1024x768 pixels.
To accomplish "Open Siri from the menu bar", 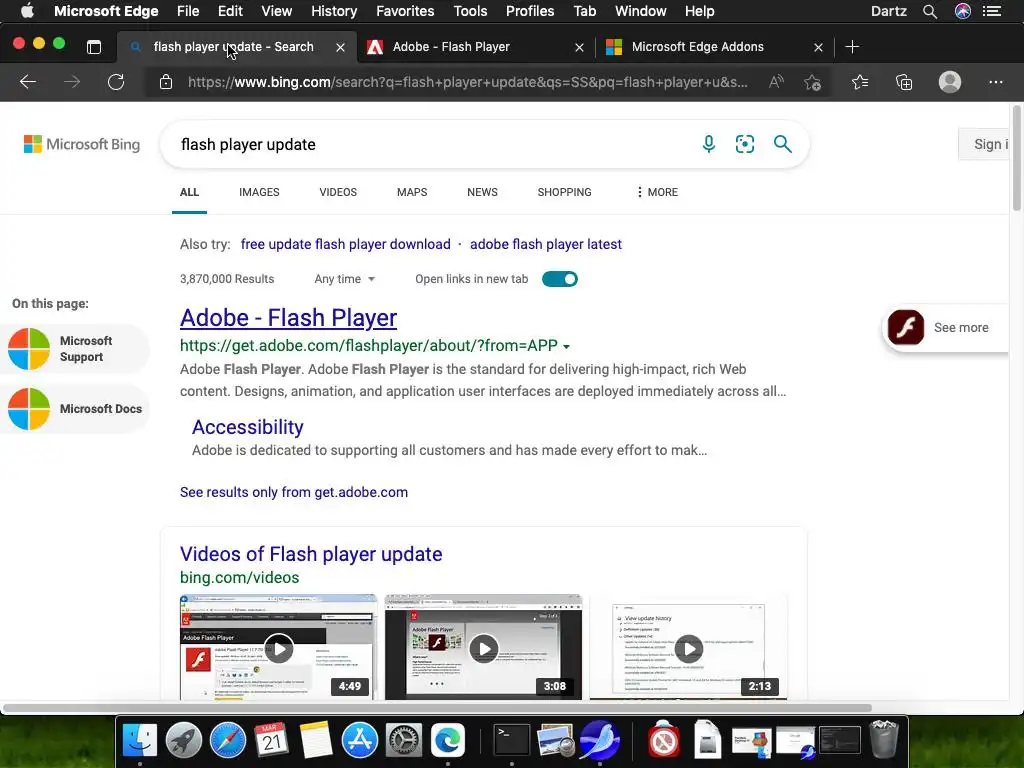I will coord(963,11).
